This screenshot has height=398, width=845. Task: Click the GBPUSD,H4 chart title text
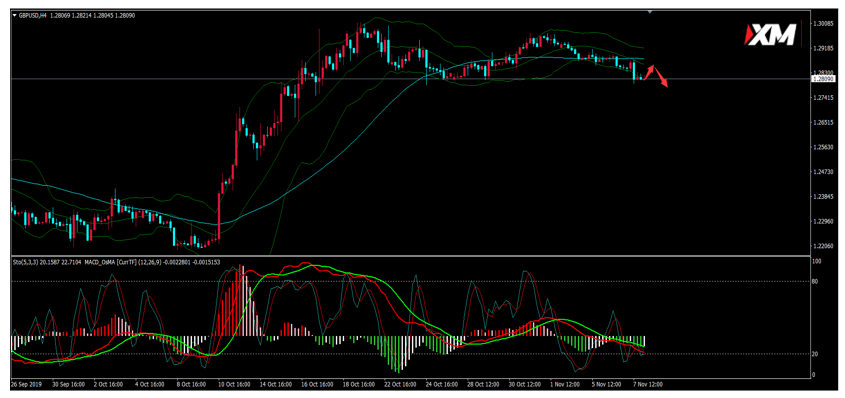click(x=32, y=16)
